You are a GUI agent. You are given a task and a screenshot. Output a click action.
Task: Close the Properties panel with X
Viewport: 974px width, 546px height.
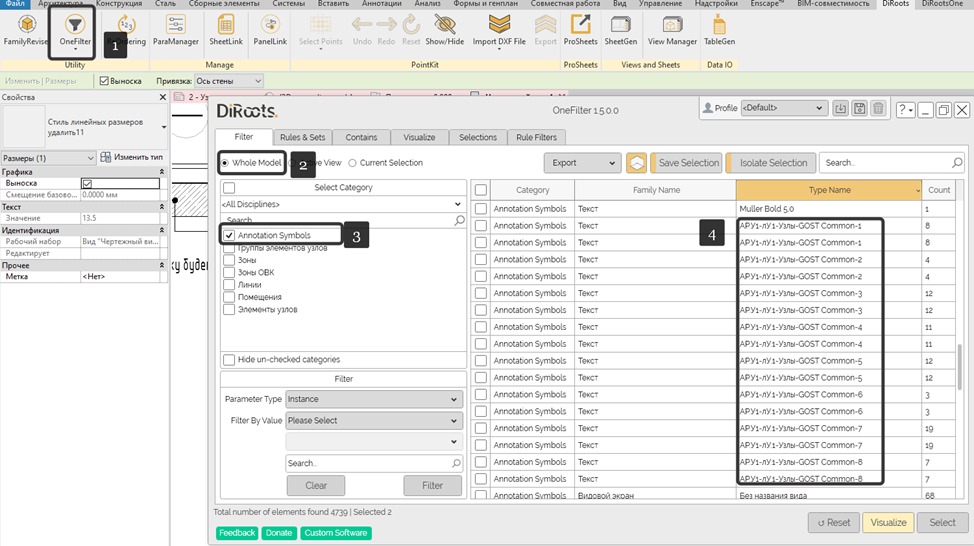163,97
